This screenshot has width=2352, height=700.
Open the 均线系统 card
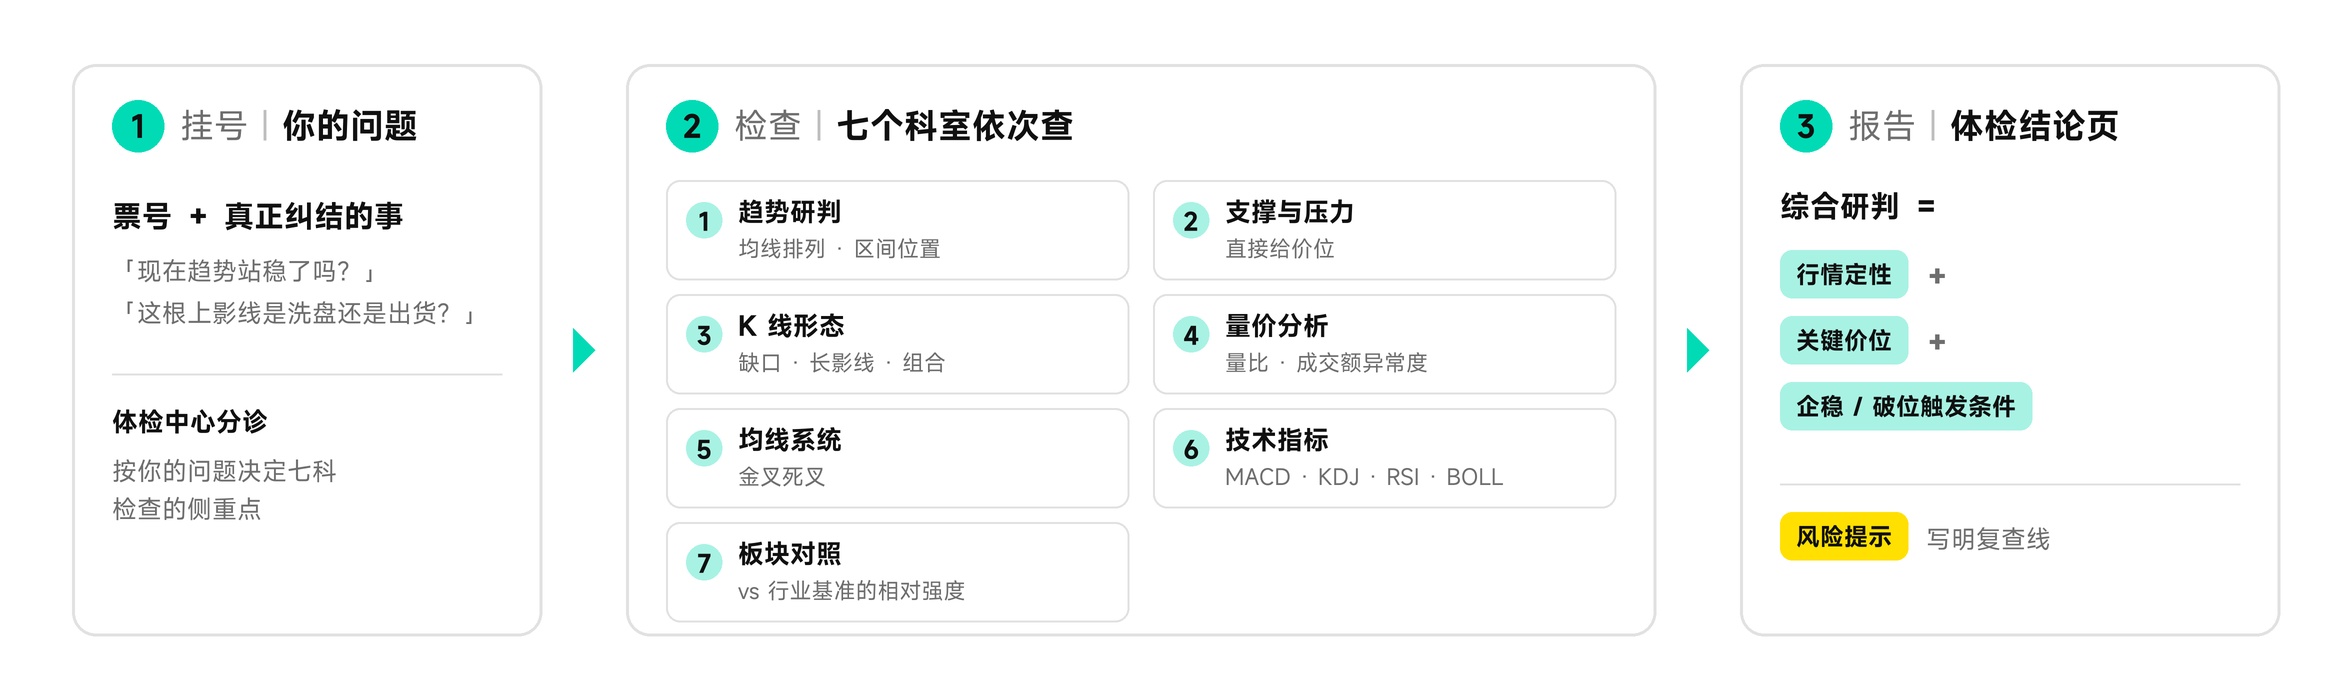point(898,458)
